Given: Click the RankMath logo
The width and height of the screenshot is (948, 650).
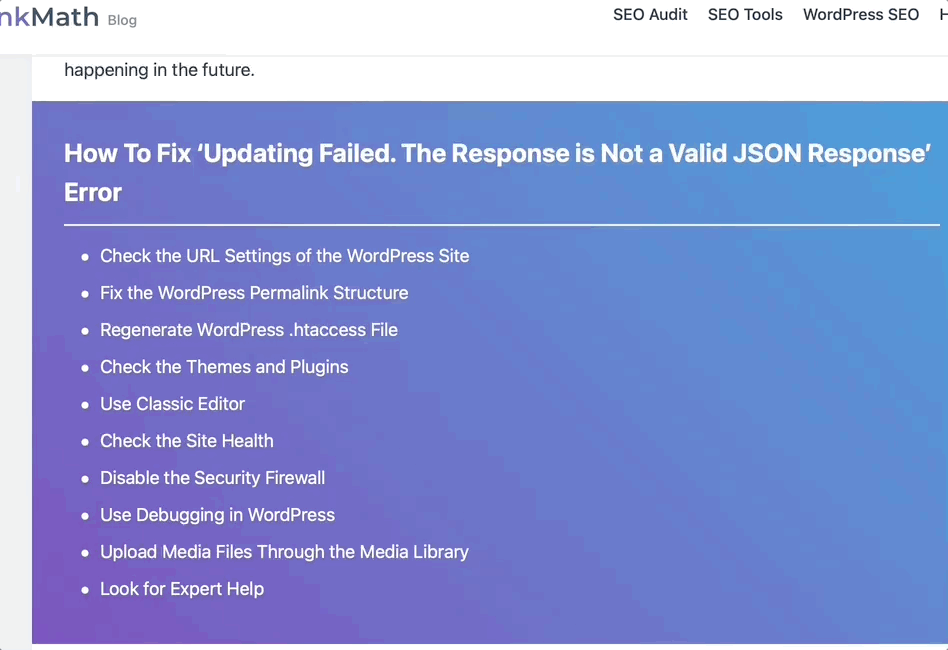Looking at the screenshot, I should tap(49, 17).
